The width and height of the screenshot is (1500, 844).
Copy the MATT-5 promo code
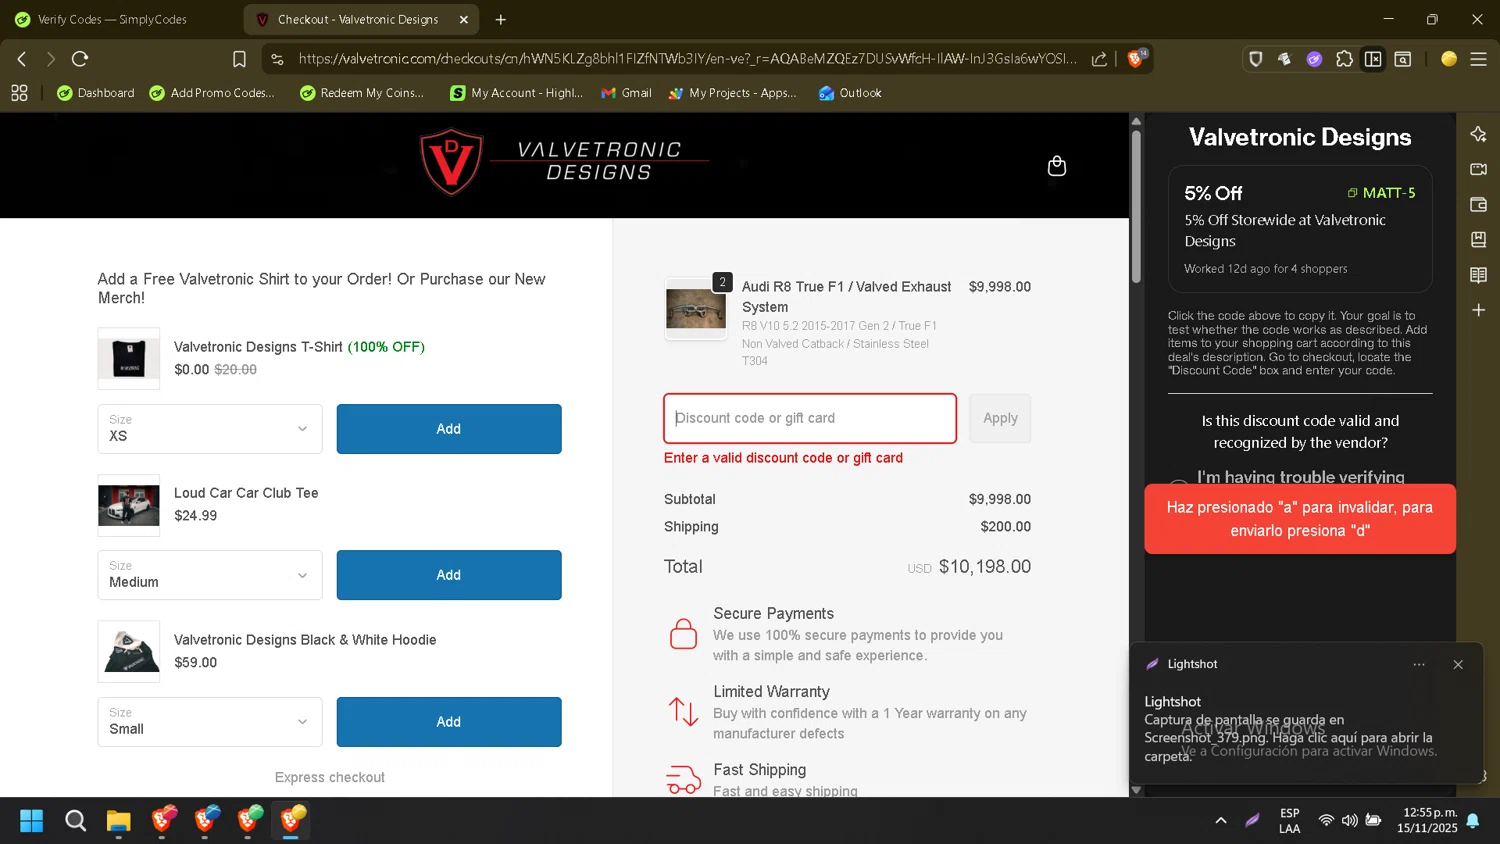[1381, 193]
